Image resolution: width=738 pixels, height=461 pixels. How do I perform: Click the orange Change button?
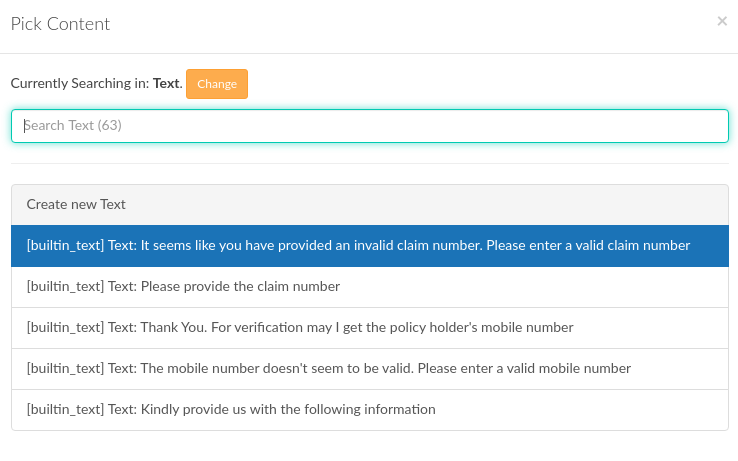click(217, 84)
